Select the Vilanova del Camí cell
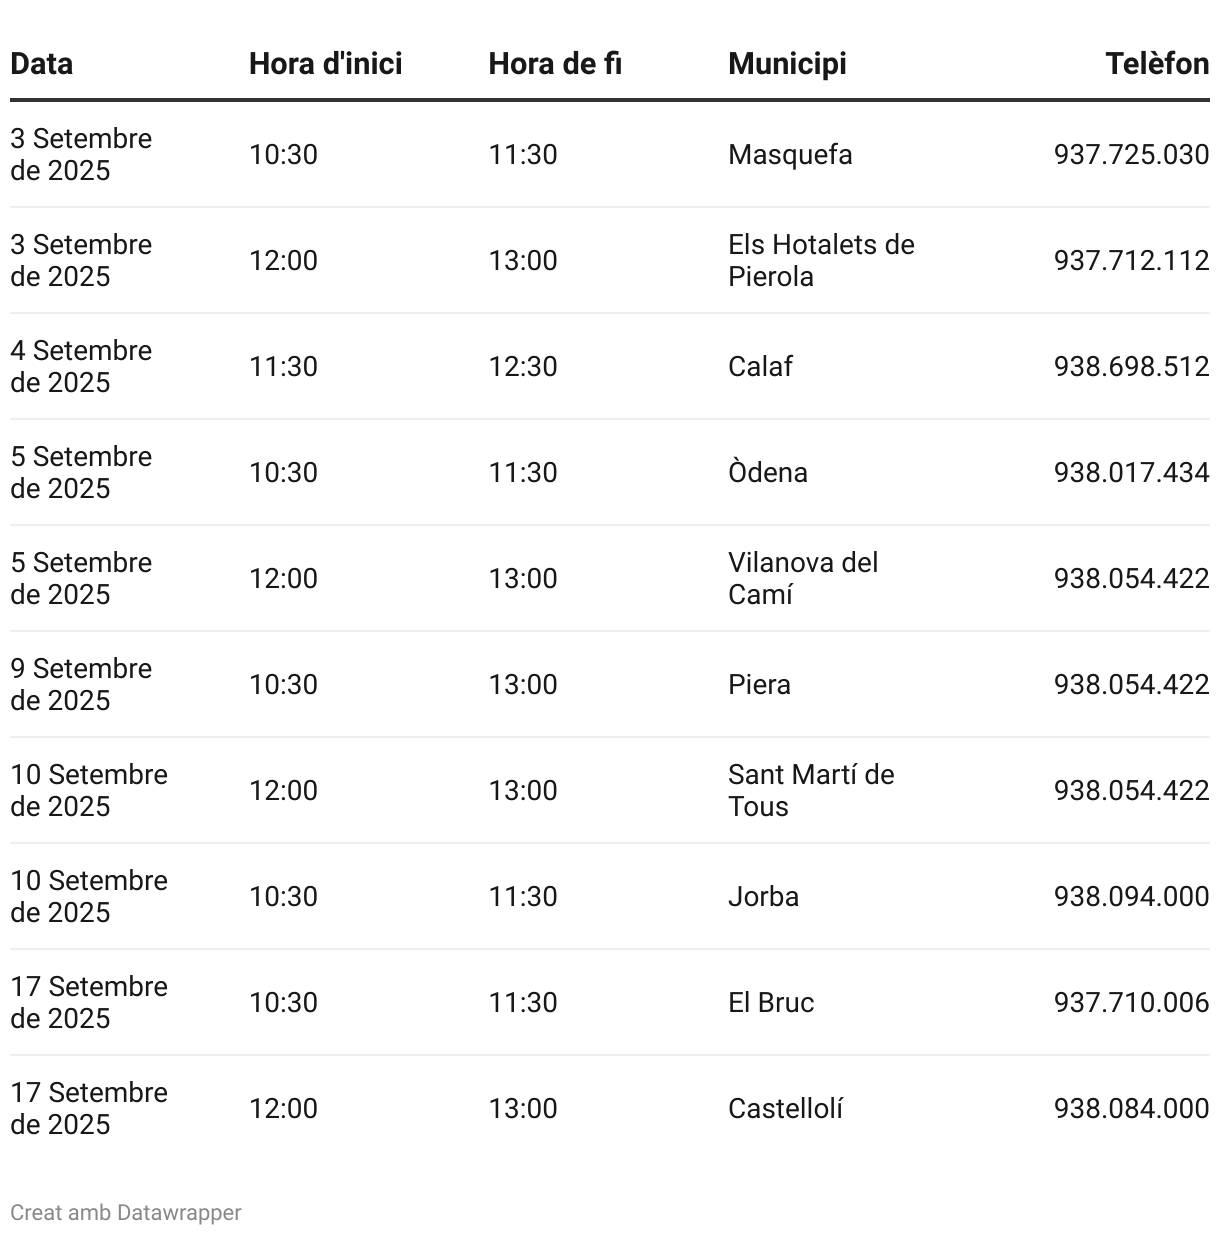1220x1236 pixels. pyautogui.click(x=803, y=578)
